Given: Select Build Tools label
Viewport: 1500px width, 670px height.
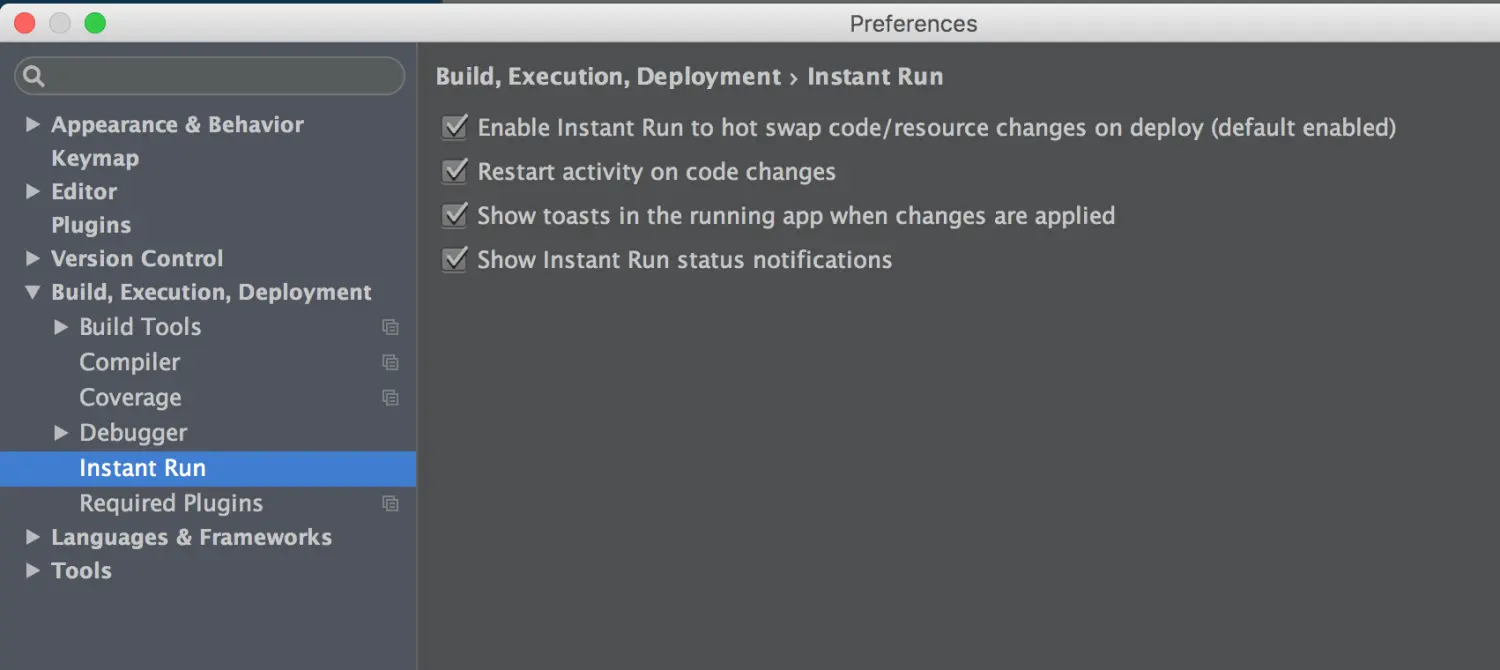Looking at the screenshot, I should 140,327.
